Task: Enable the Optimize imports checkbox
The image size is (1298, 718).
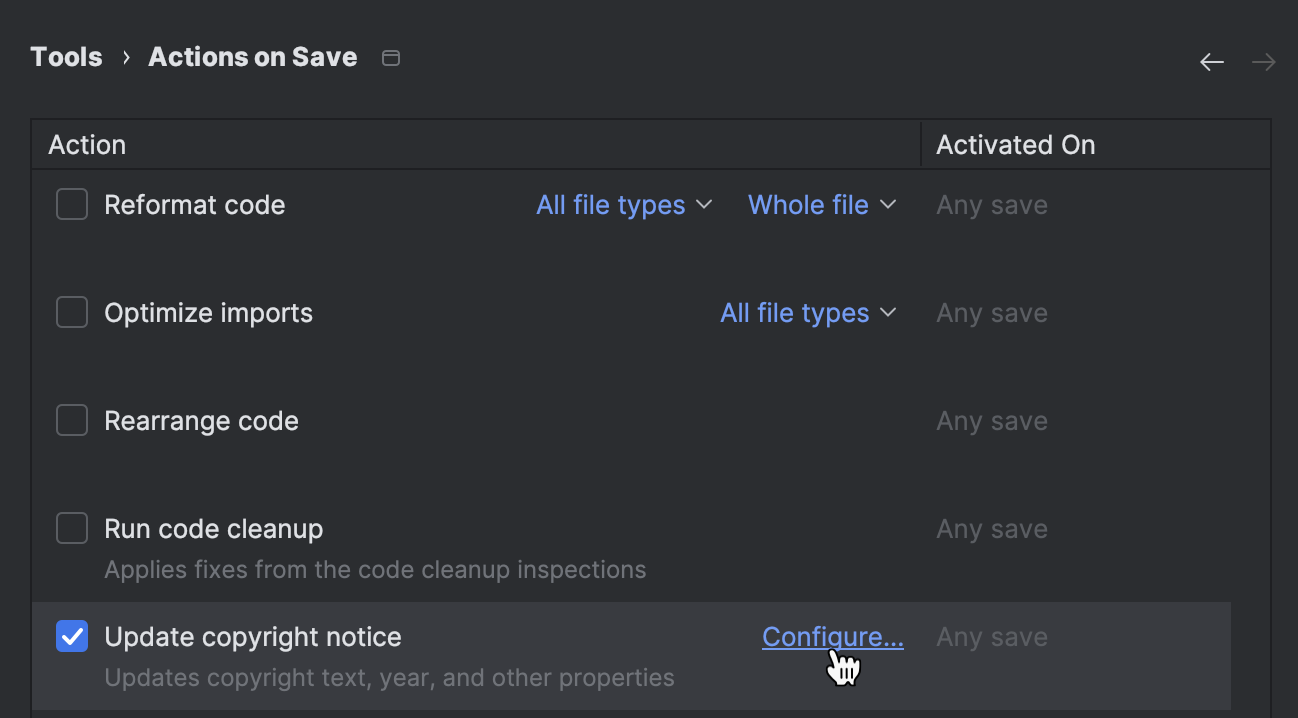Action: click(71, 311)
